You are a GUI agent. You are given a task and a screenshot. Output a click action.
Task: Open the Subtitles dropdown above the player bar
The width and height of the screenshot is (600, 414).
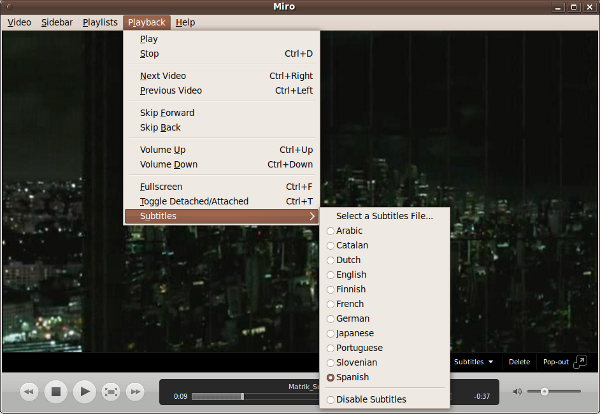[474, 362]
